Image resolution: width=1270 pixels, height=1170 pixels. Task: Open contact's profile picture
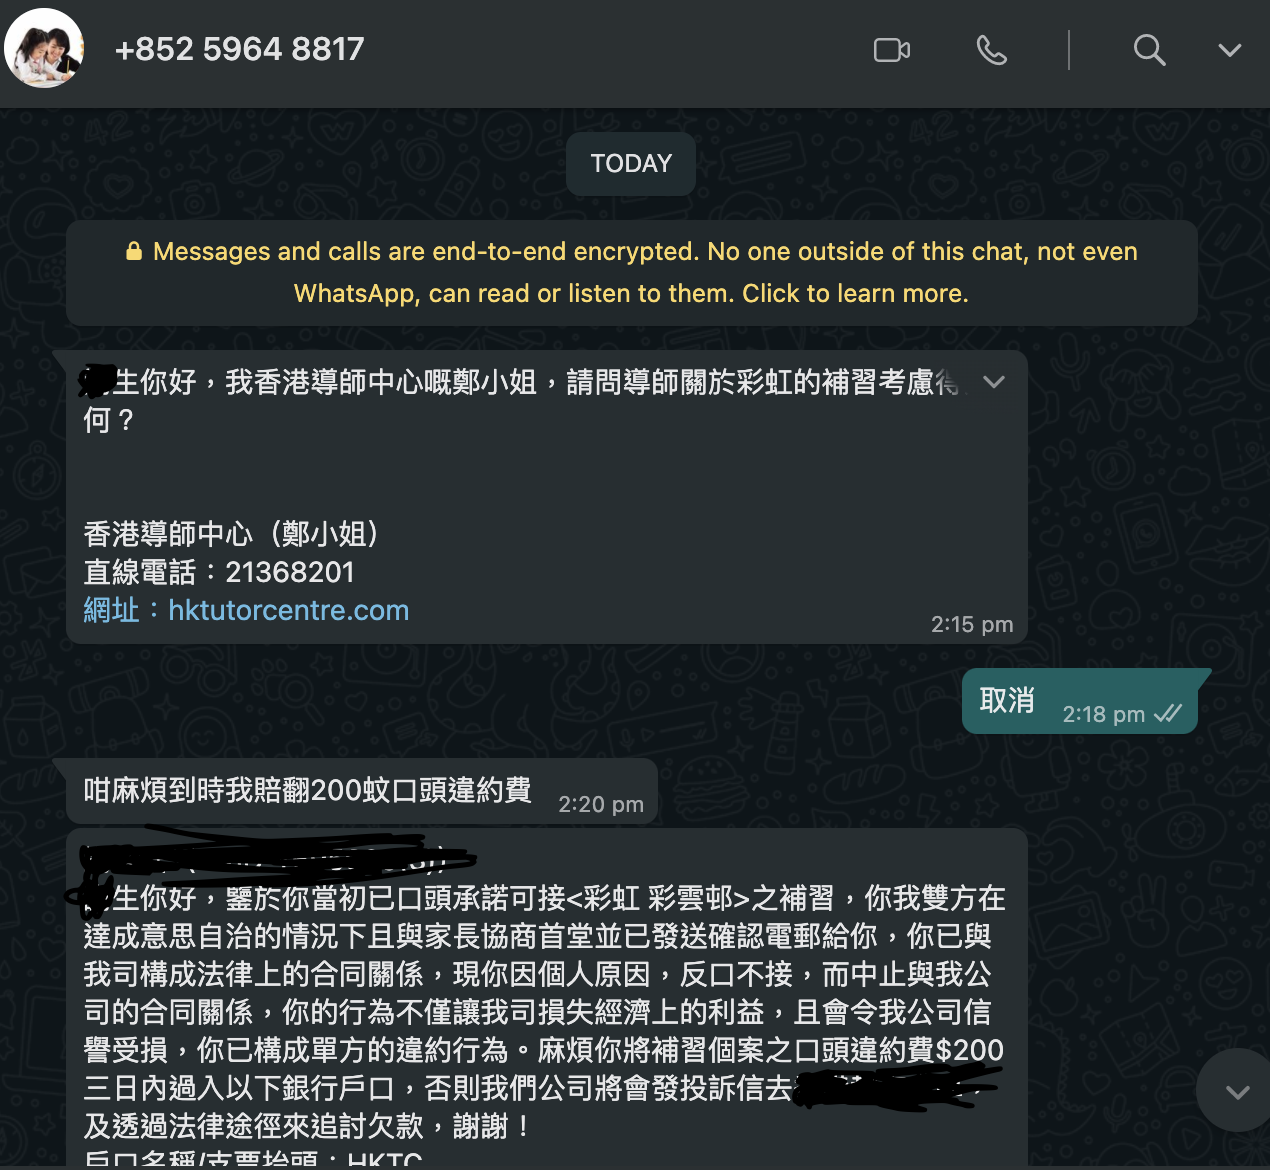[44, 48]
